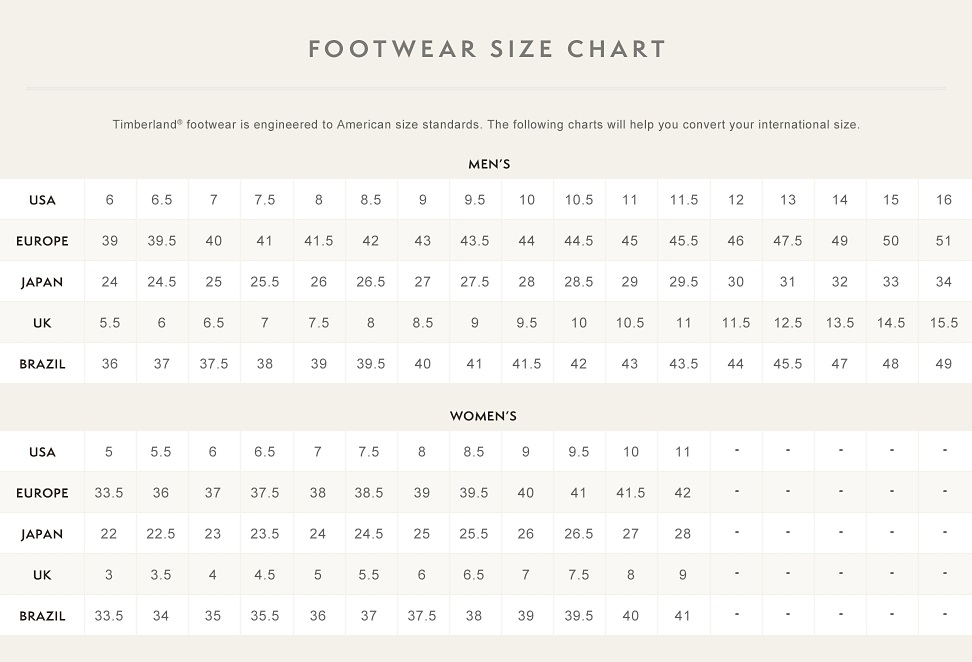Viewport: 972px width, 662px height.
Task: Click the Brazil row label in Men's table
Action: pyautogui.click(x=42, y=364)
